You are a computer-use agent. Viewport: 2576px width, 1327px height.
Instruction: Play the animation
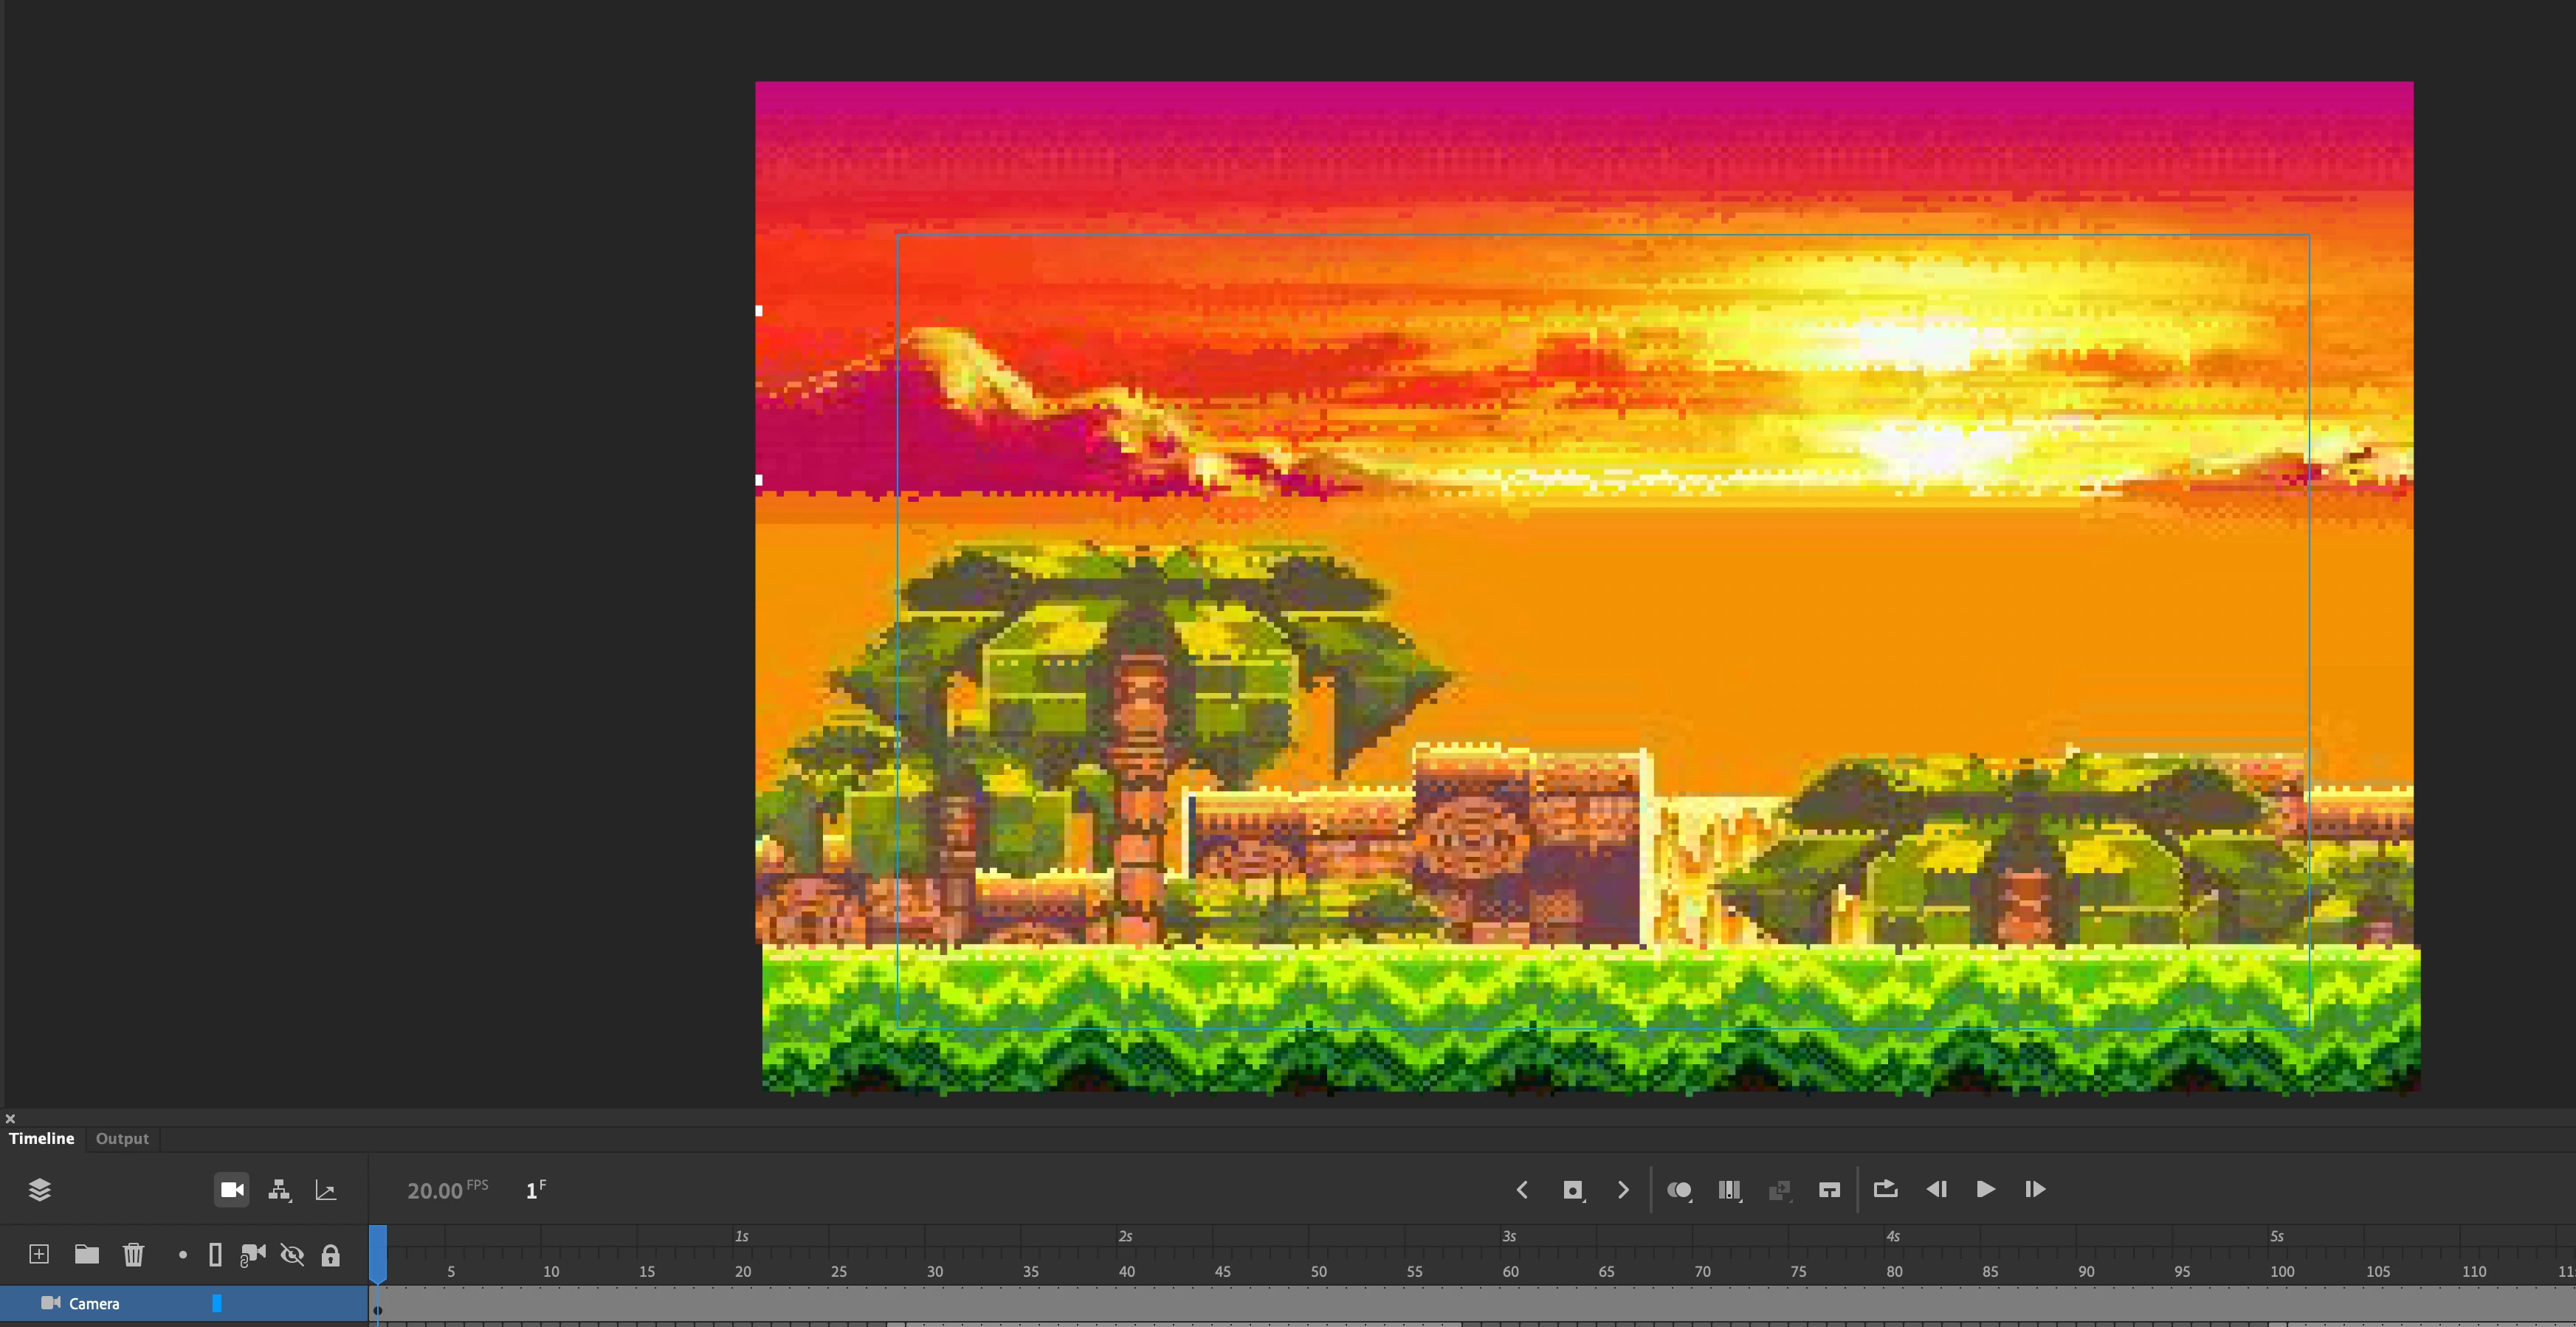(x=1985, y=1189)
